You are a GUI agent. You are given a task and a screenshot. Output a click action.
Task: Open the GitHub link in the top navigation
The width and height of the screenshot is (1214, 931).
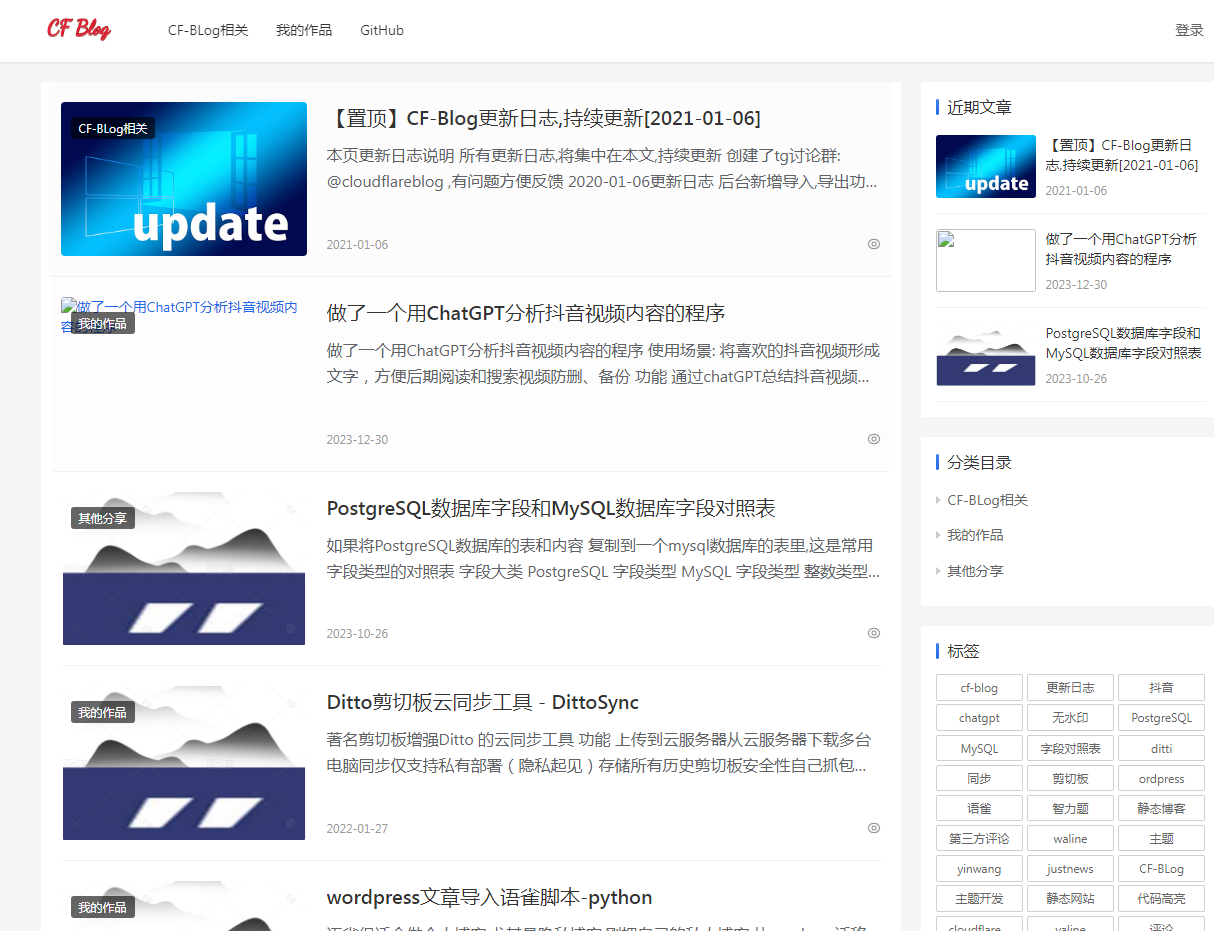382,30
